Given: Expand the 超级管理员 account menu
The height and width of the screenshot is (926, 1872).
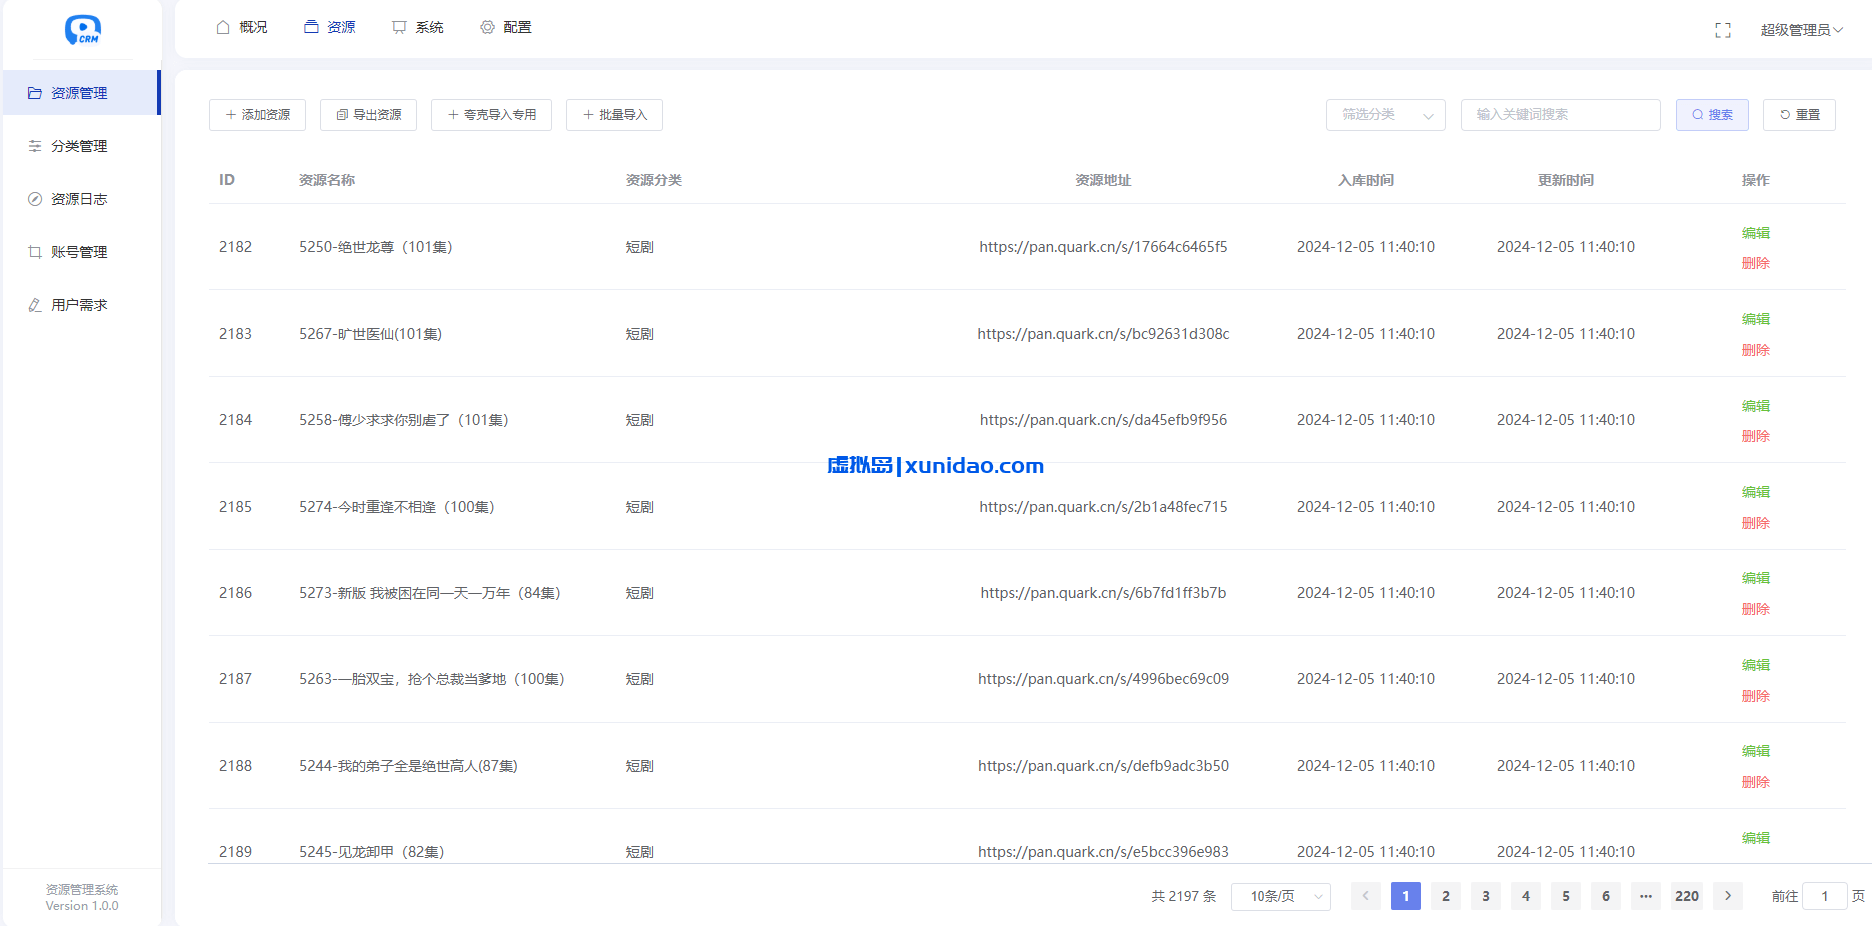Looking at the screenshot, I should (x=1803, y=29).
